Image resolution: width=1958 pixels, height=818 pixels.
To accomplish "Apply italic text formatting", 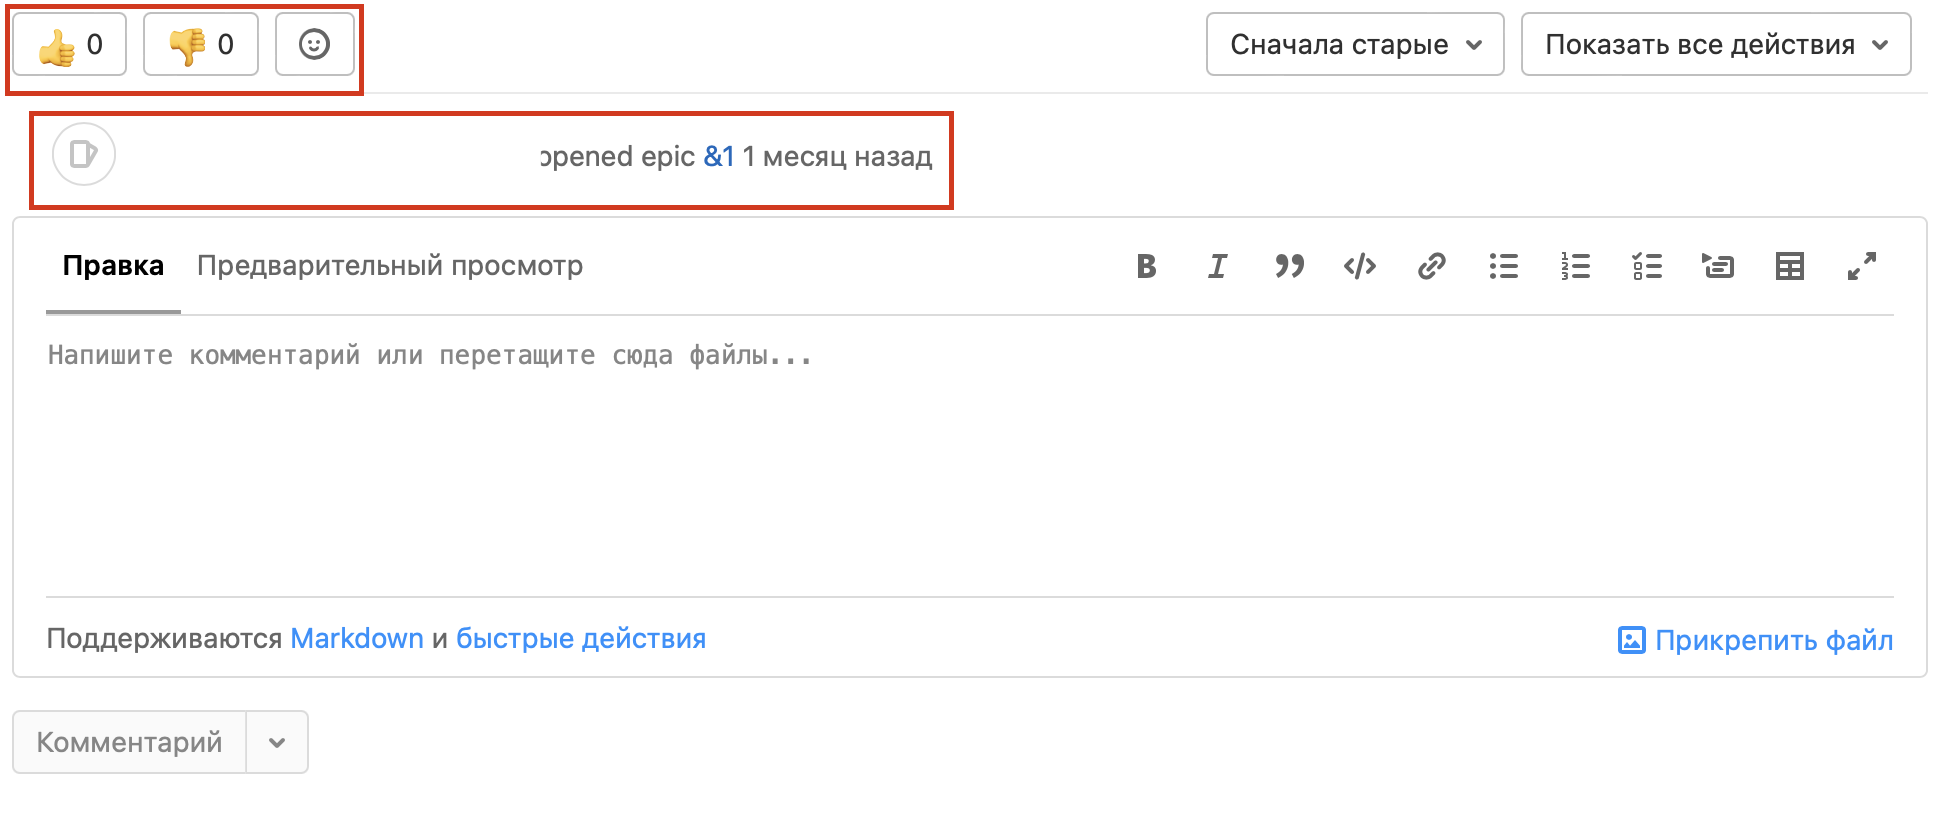I will (x=1217, y=266).
